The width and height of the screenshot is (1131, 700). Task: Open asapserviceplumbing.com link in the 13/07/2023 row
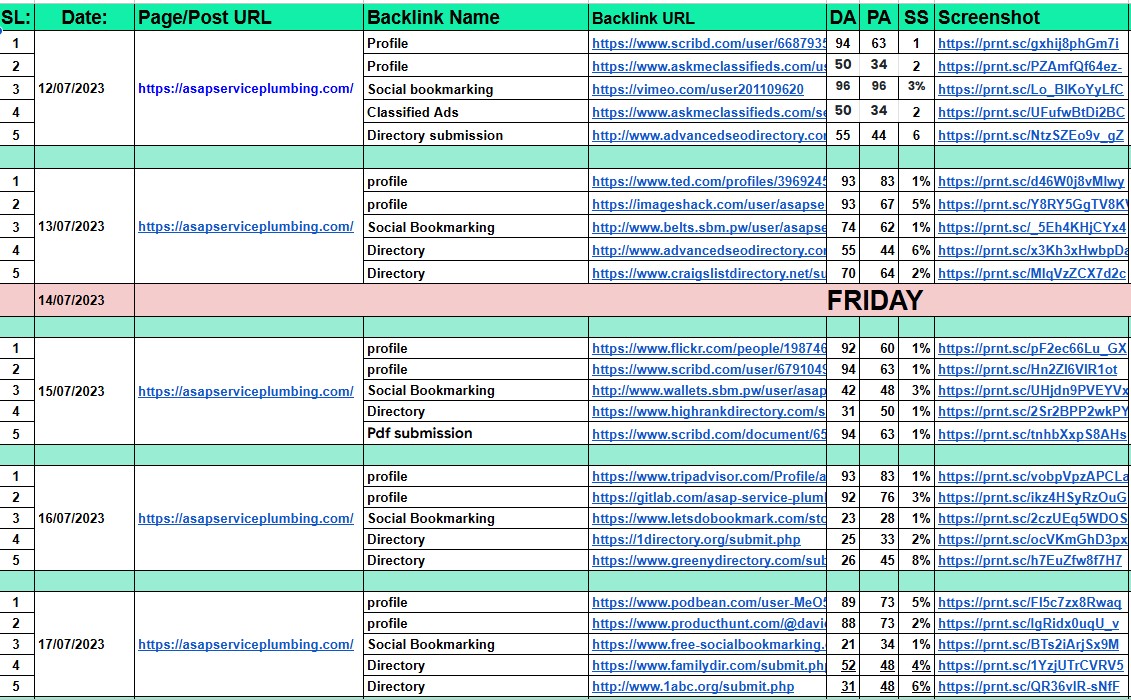246,227
